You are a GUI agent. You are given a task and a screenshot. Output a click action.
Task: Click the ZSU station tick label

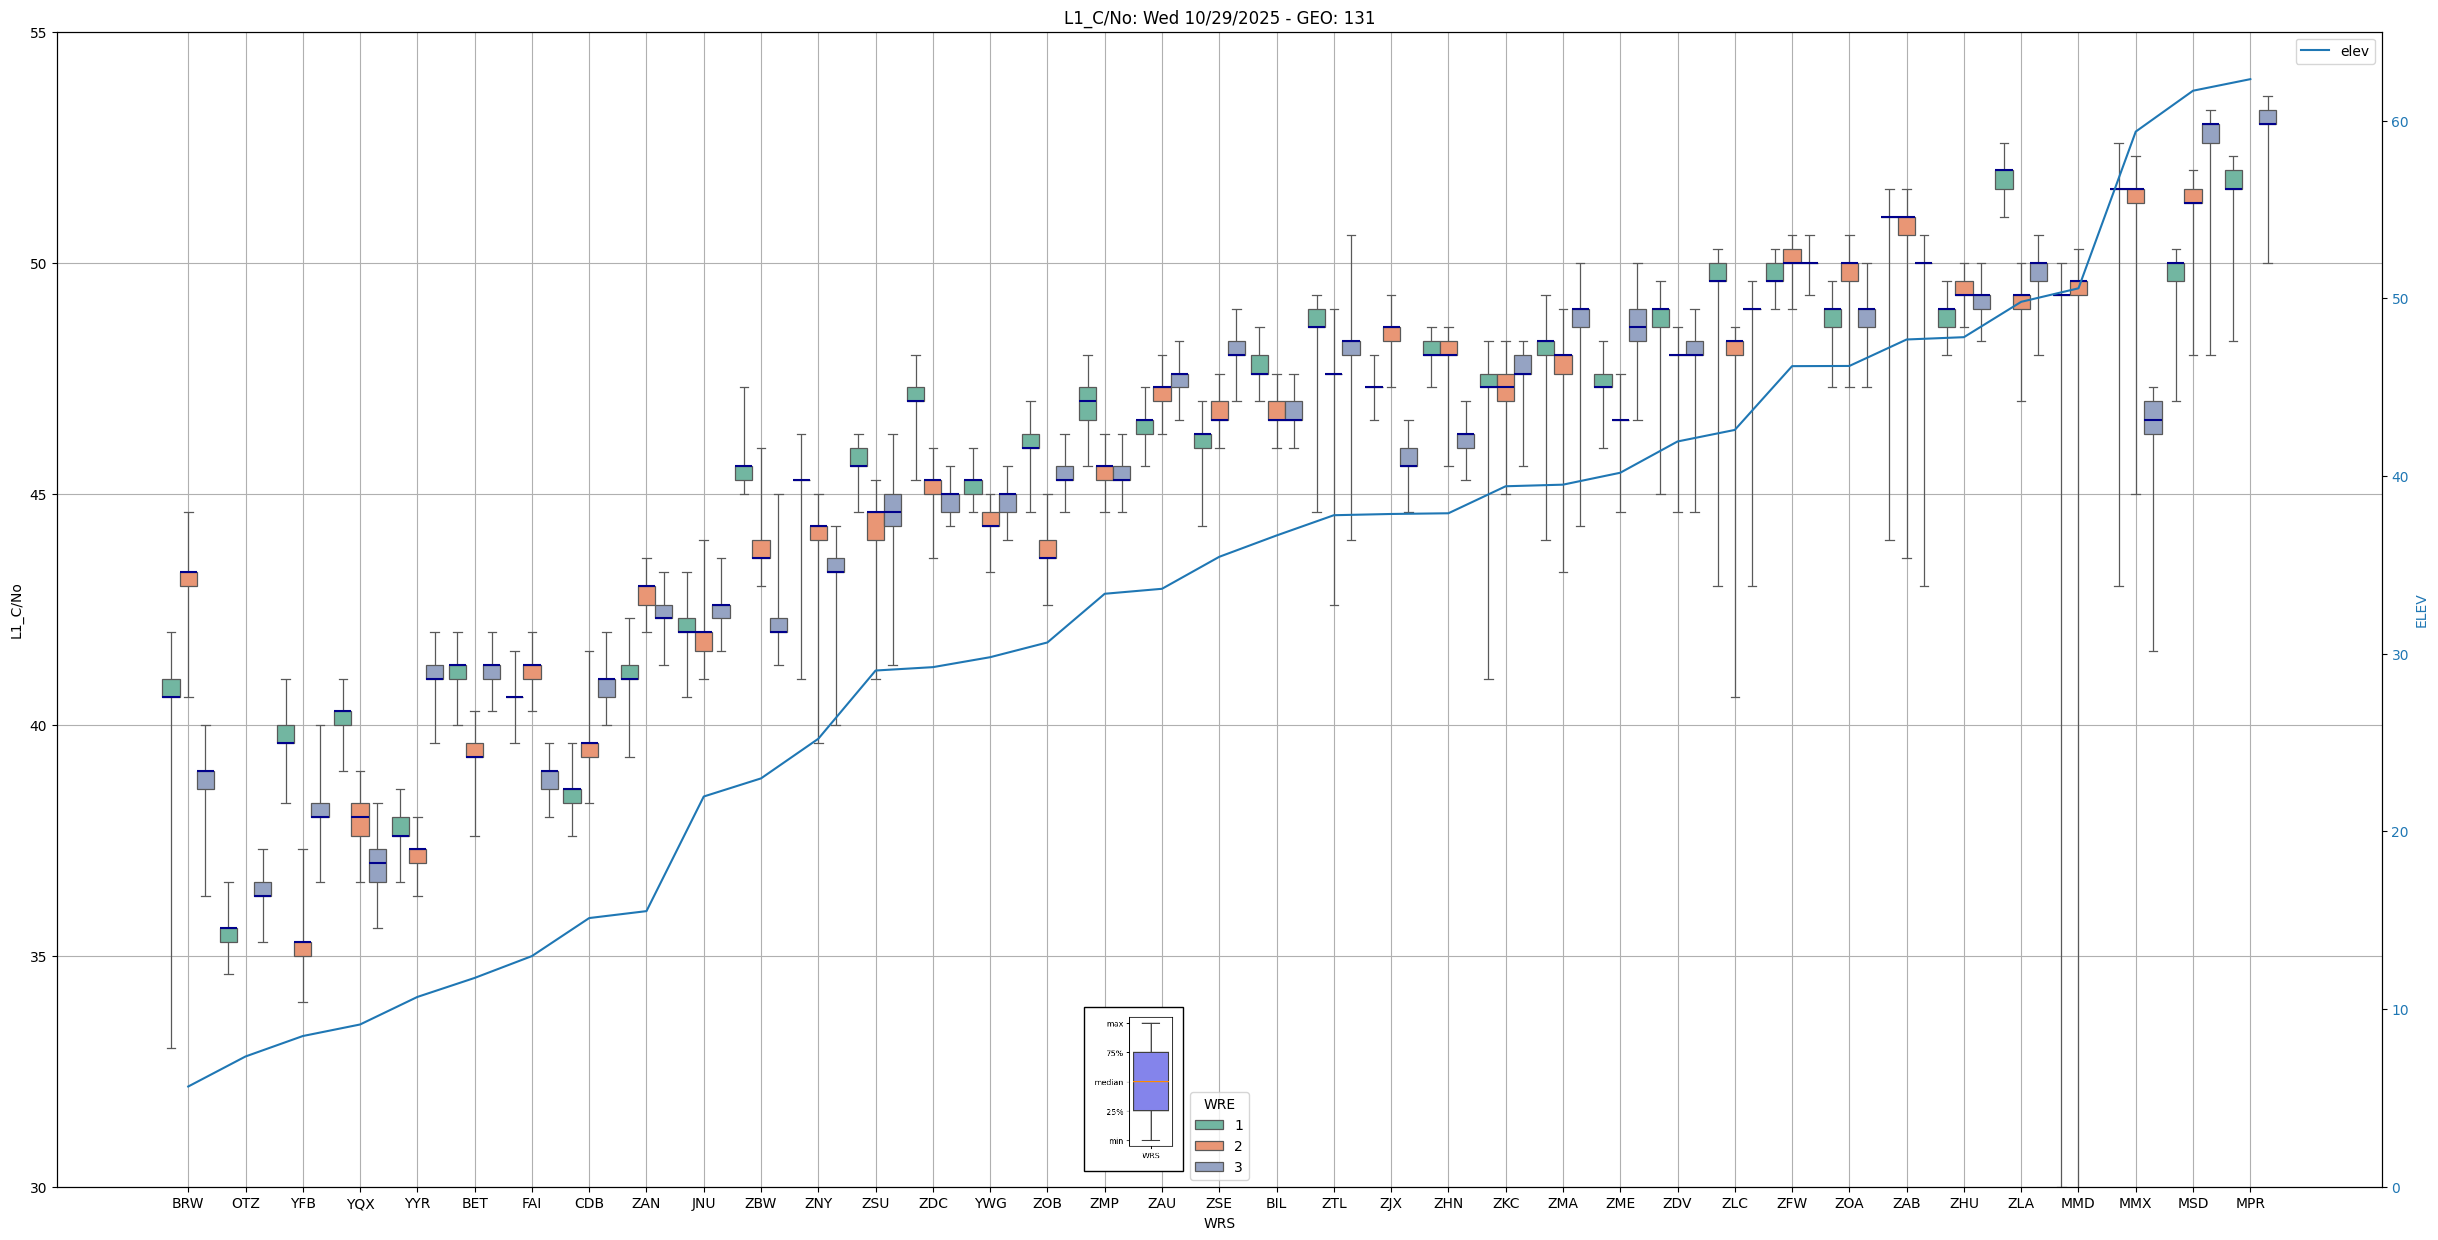pyautogui.click(x=875, y=1203)
